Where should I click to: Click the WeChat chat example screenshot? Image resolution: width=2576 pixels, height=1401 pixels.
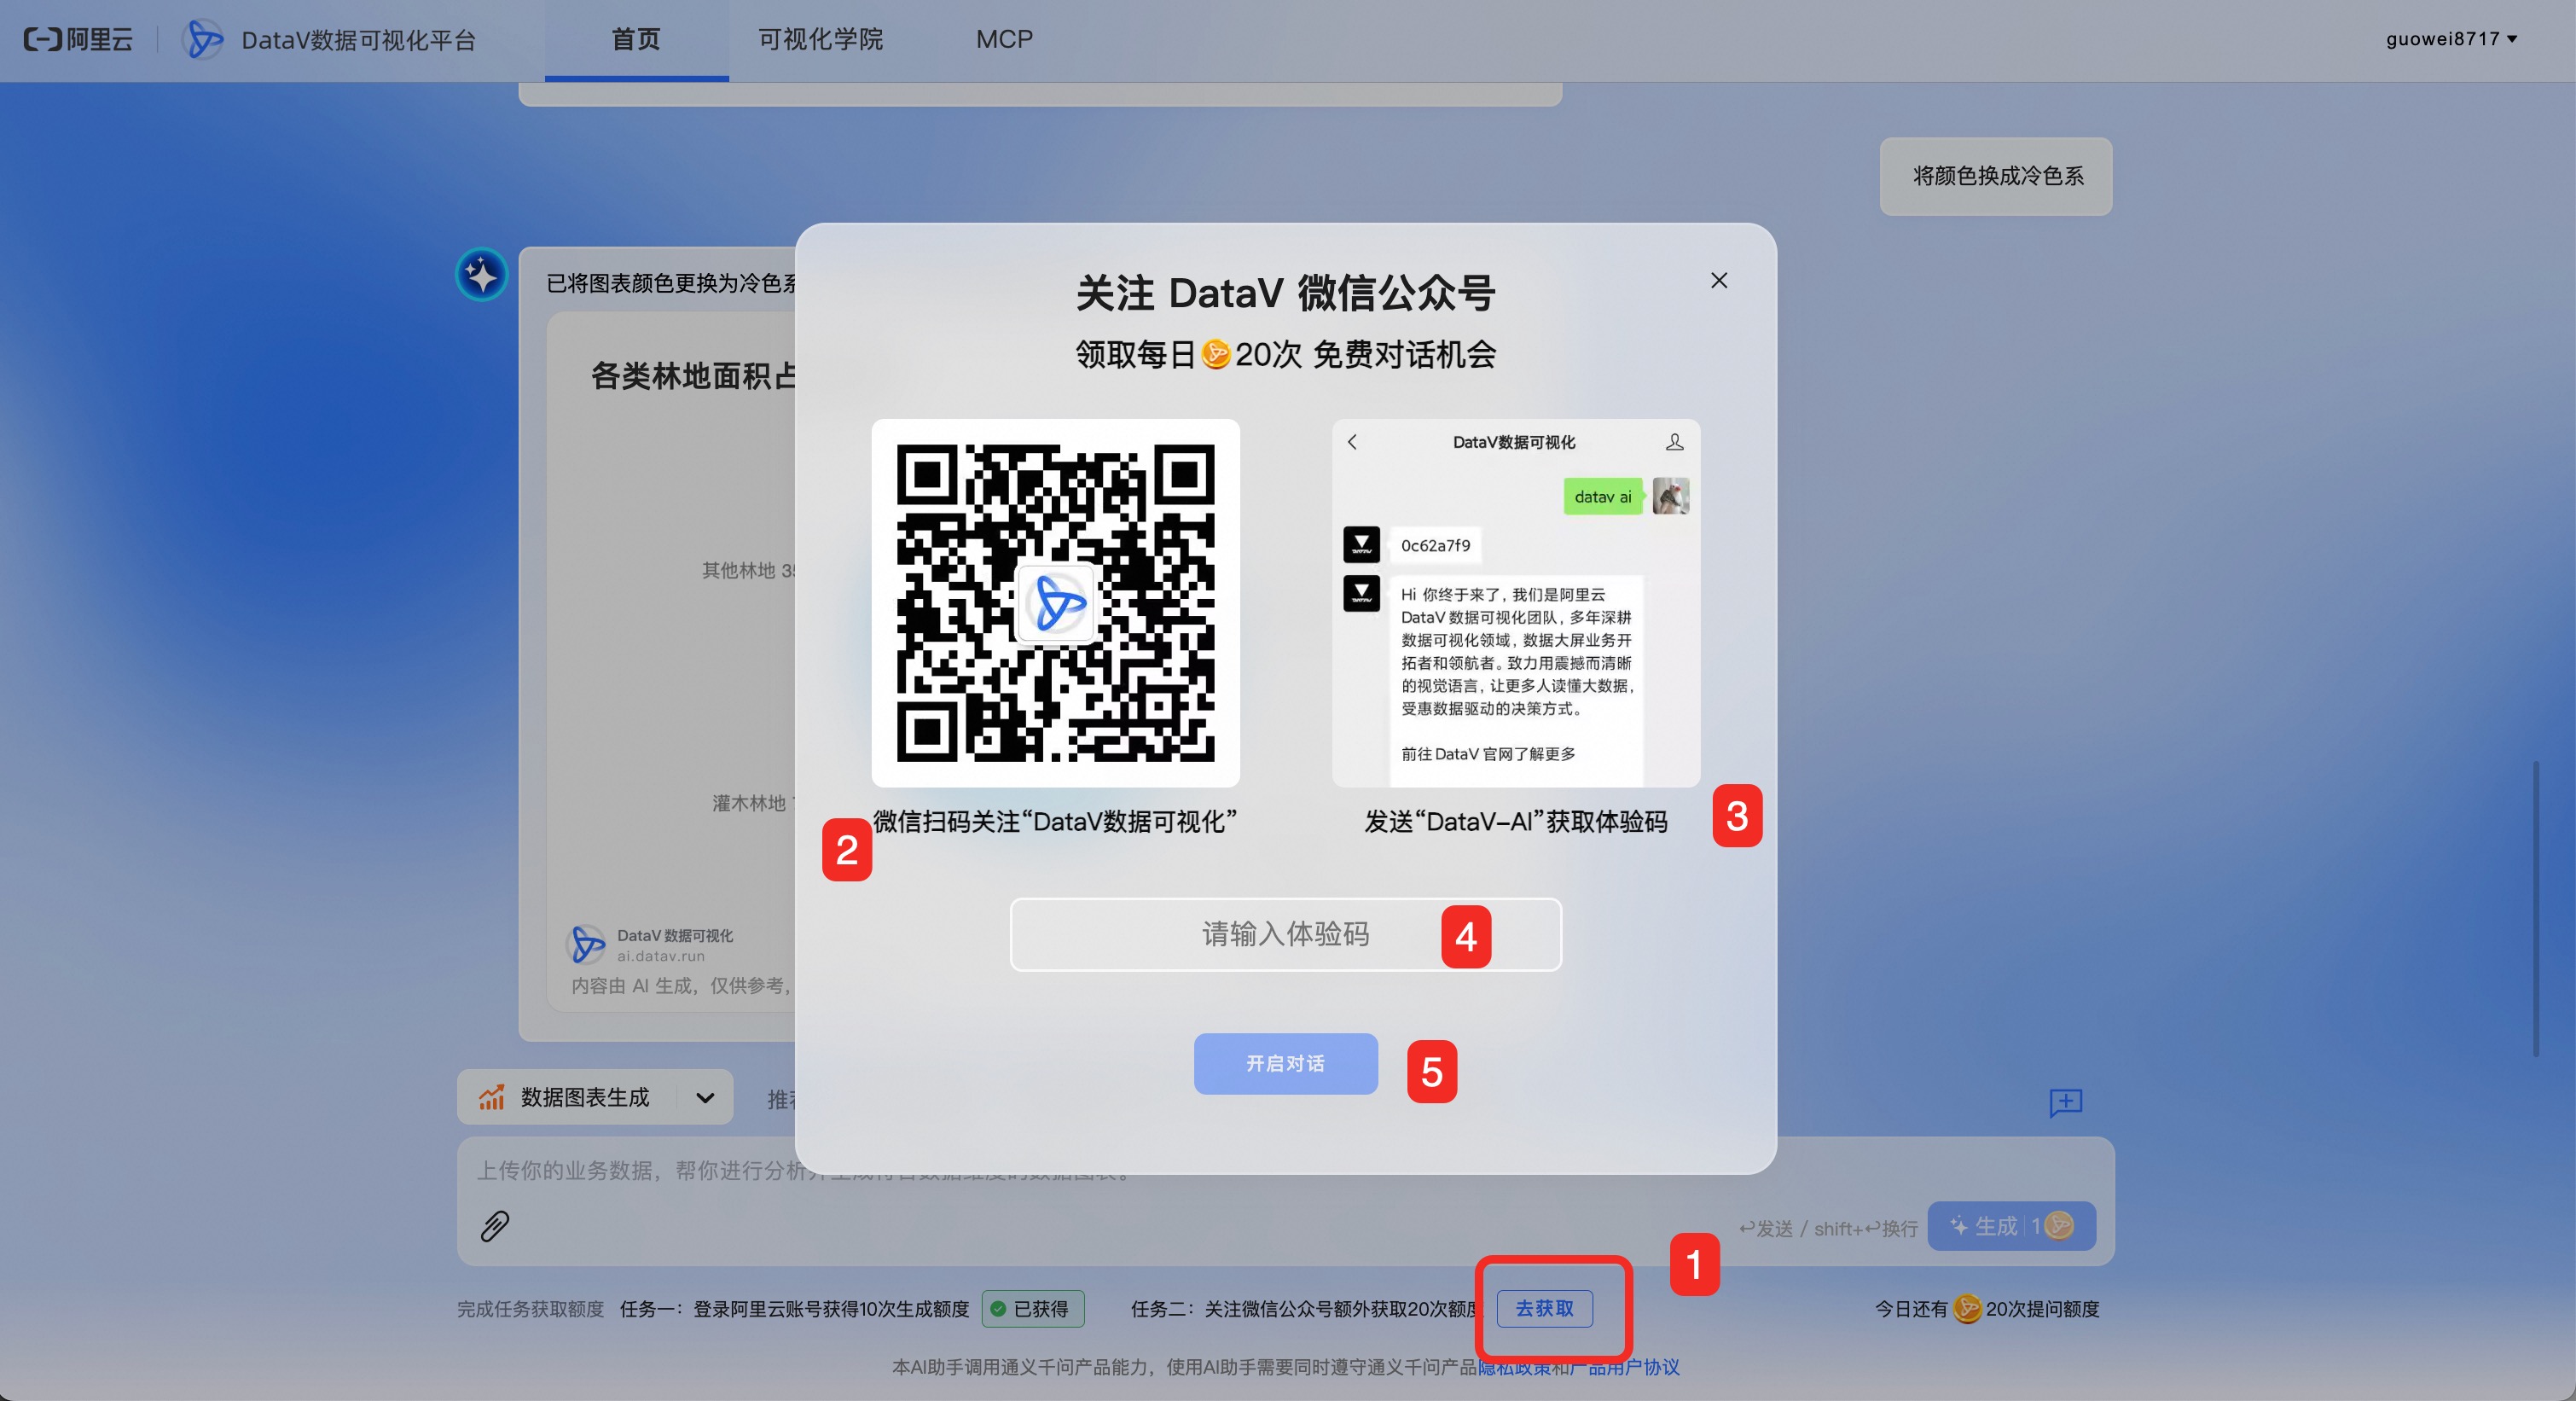click(x=1516, y=603)
